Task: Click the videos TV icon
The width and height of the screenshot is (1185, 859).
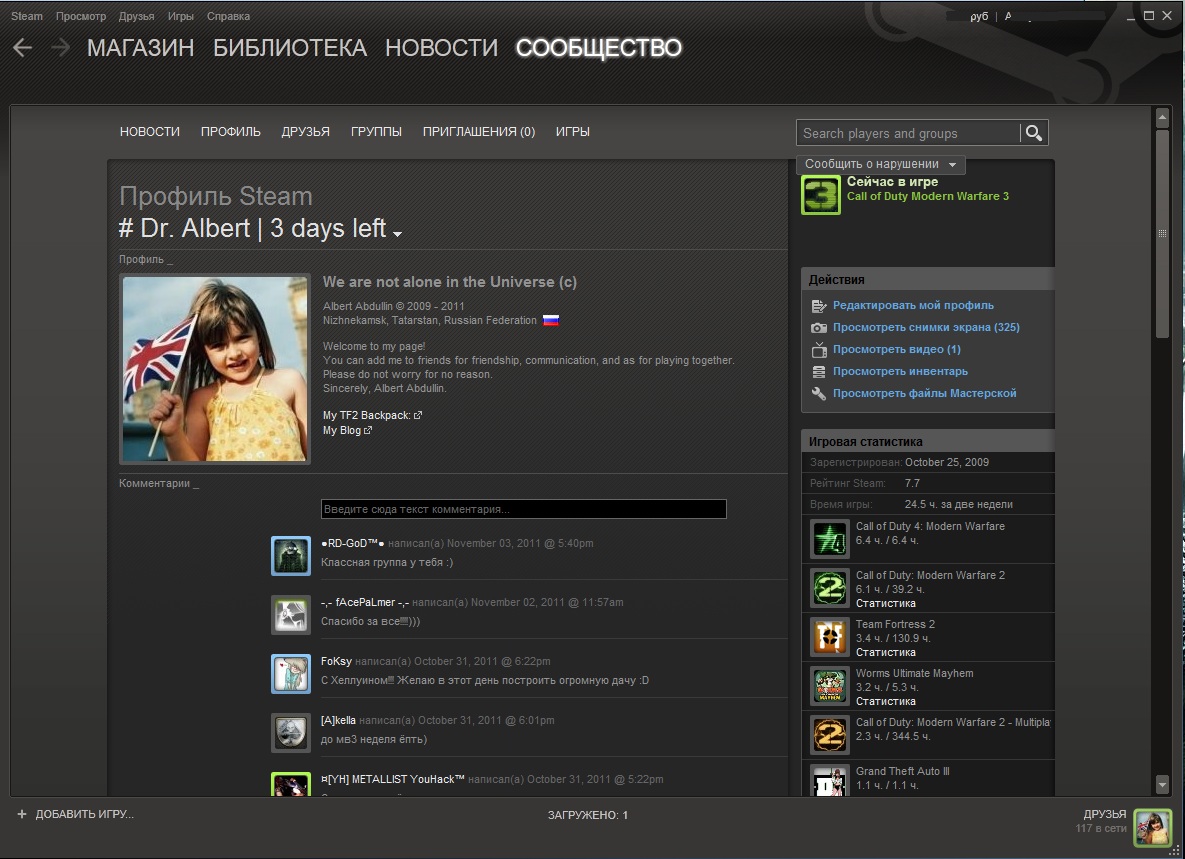Action: click(x=818, y=350)
